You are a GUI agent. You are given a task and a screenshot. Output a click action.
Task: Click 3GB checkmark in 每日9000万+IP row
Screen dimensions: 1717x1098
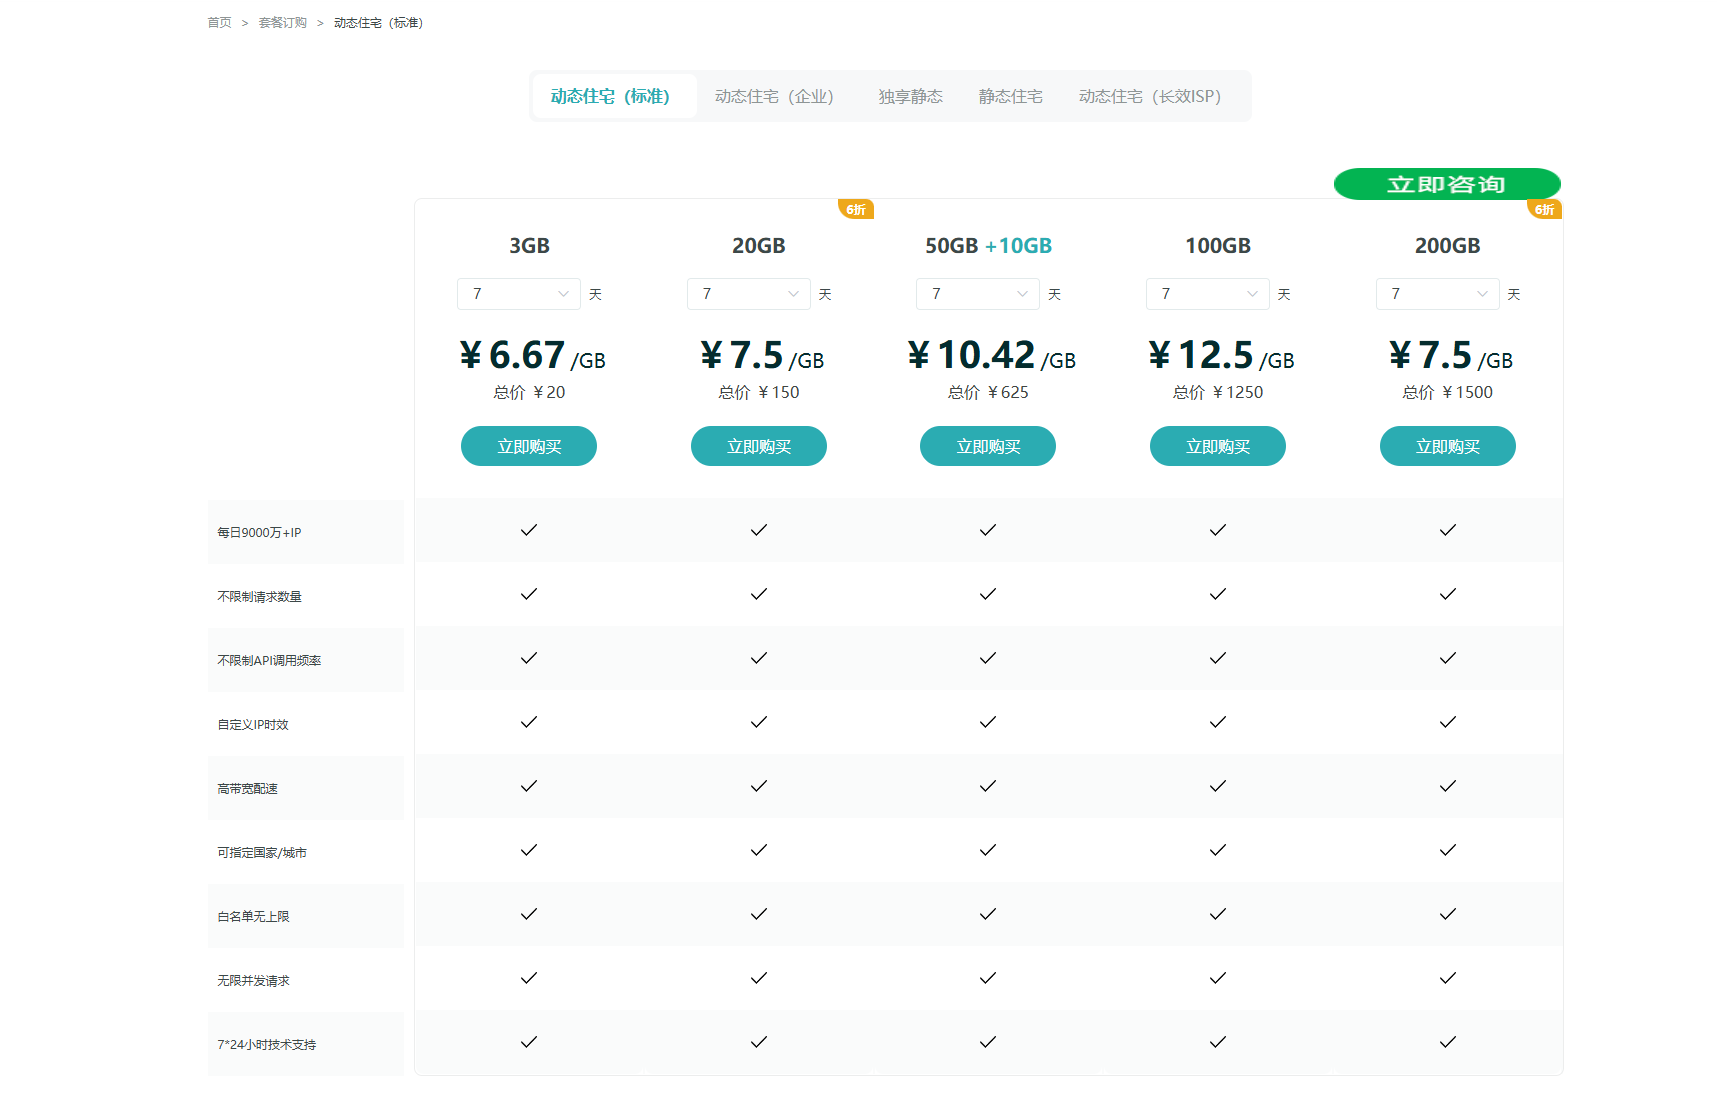[529, 530]
